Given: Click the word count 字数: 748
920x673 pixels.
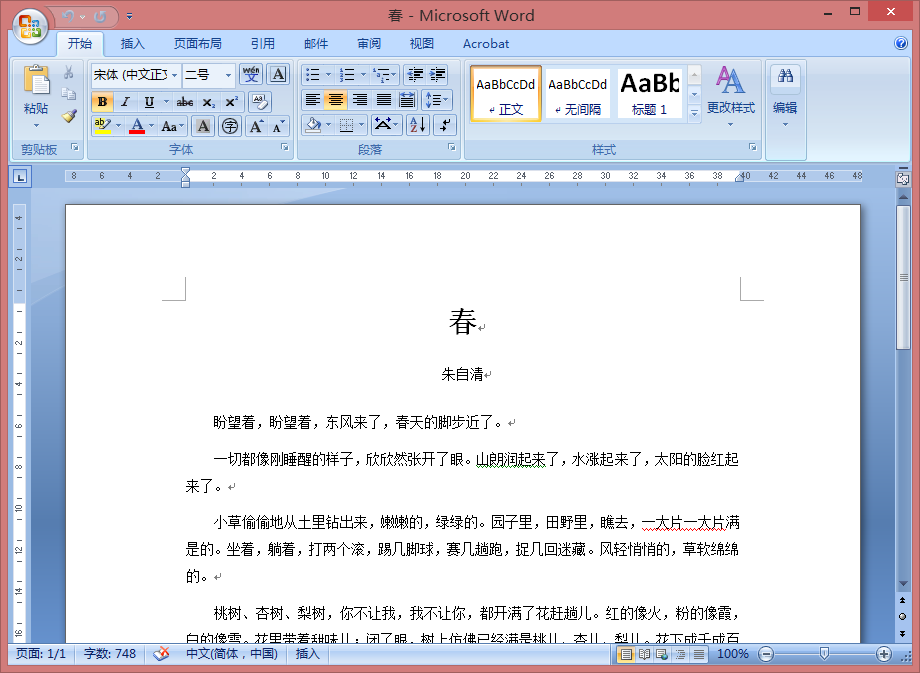Looking at the screenshot, I should 110,654.
